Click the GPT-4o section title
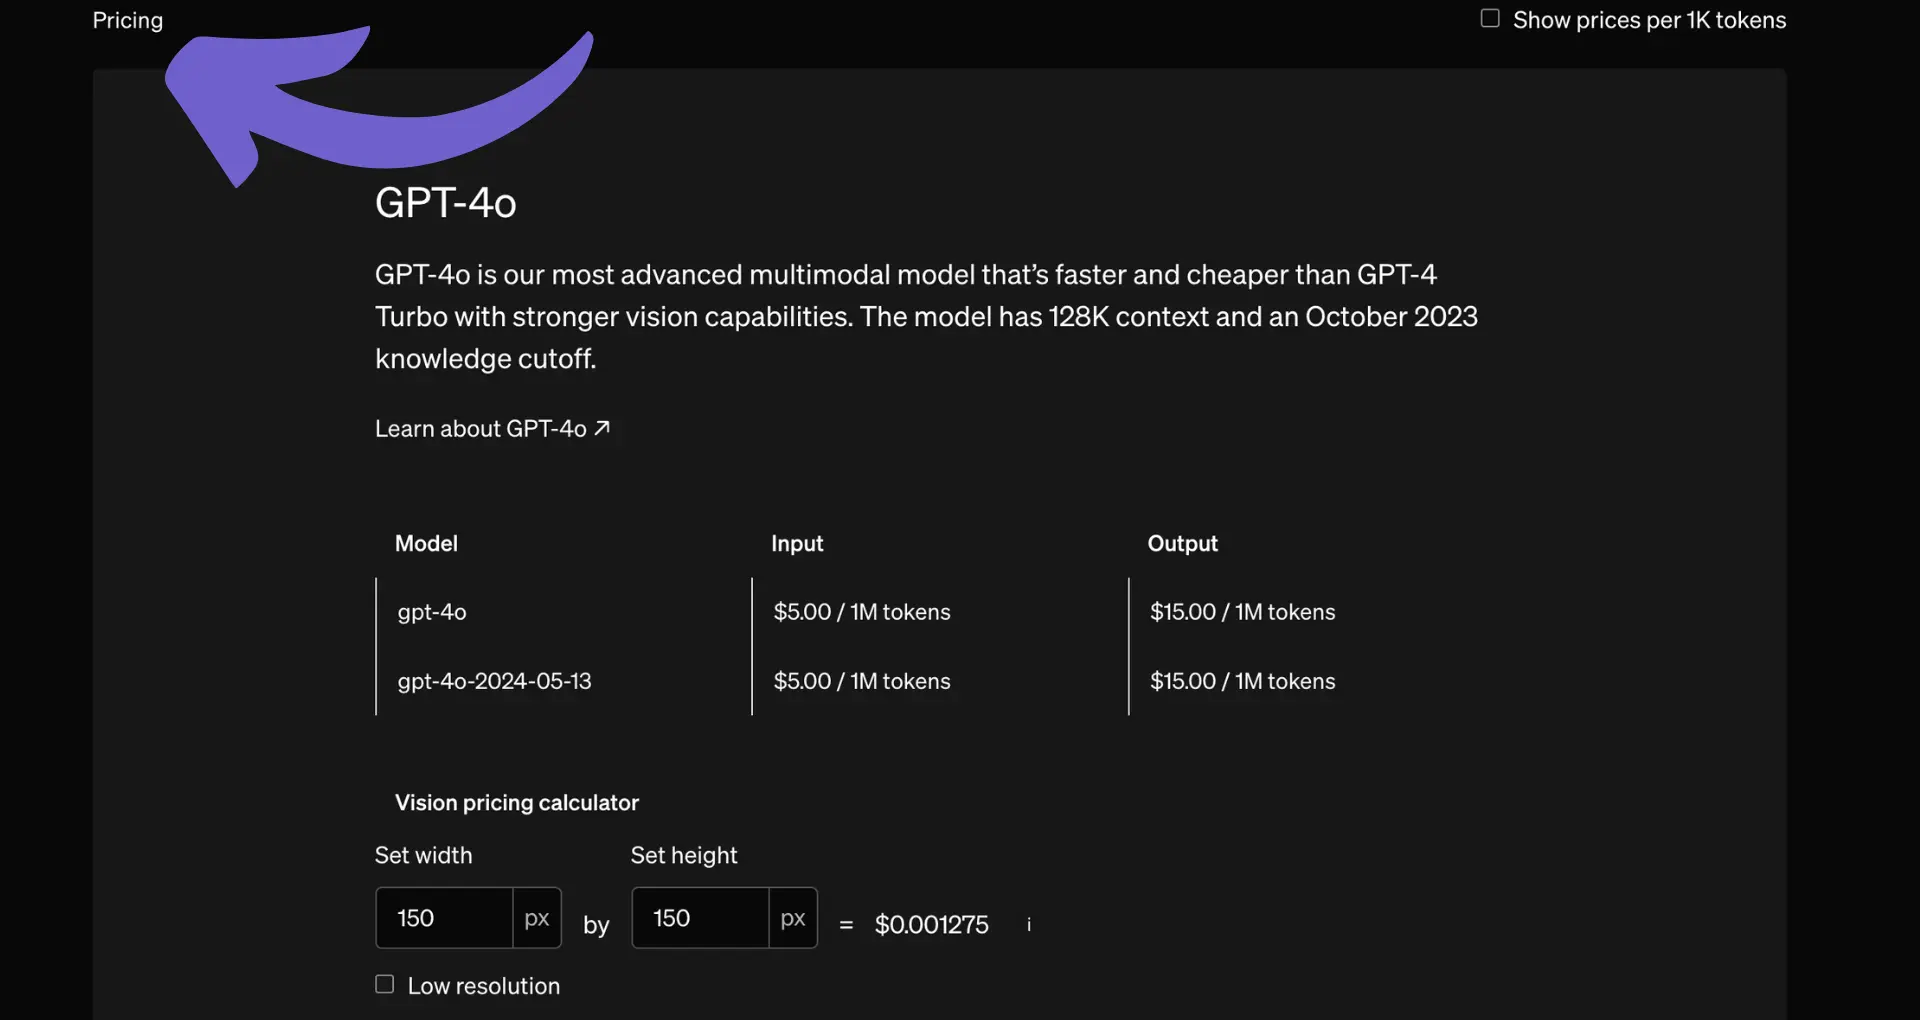1920x1020 pixels. click(446, 203)
